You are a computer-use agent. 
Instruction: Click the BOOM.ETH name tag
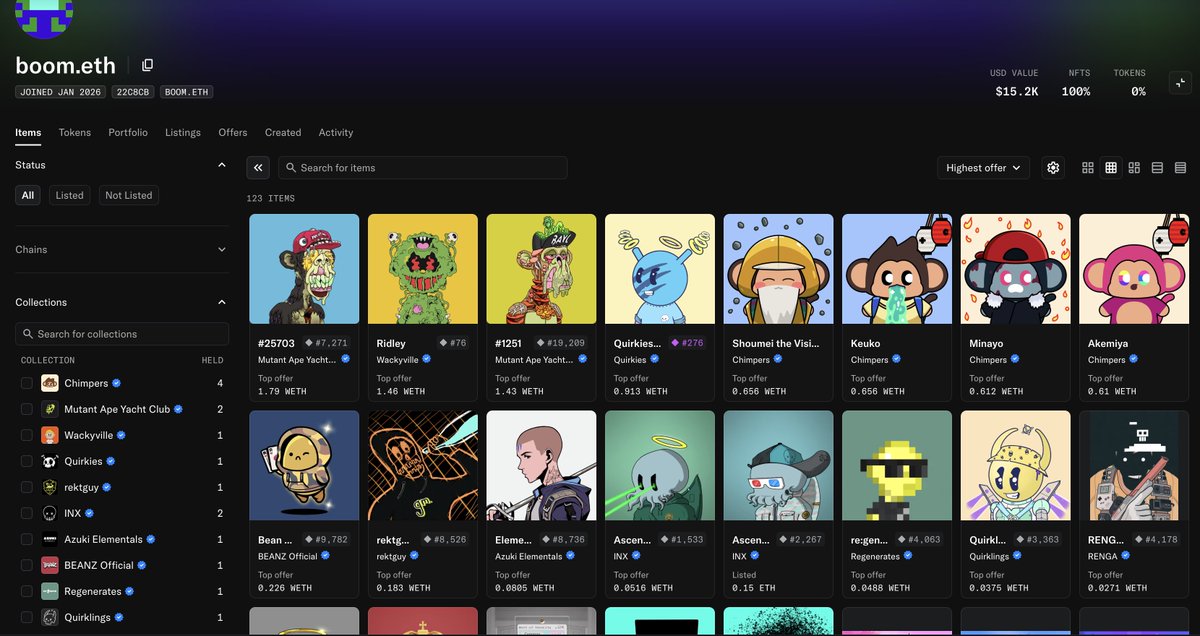[186, 92]
